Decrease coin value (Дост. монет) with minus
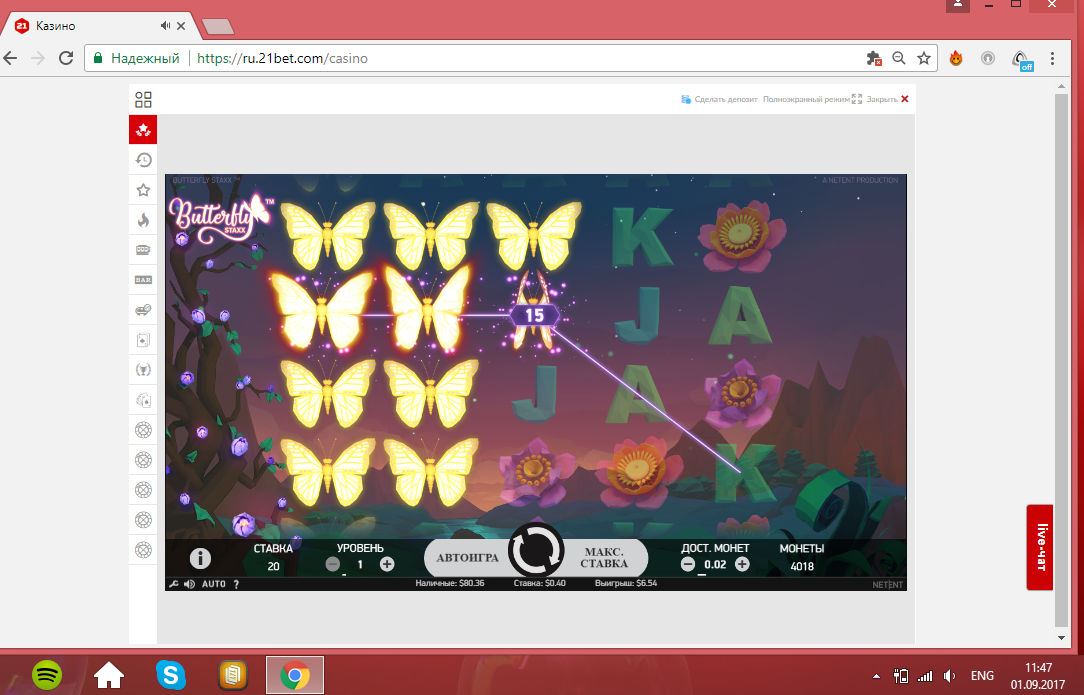This screenshot has width=1084, height=695. tap(688, 564)
